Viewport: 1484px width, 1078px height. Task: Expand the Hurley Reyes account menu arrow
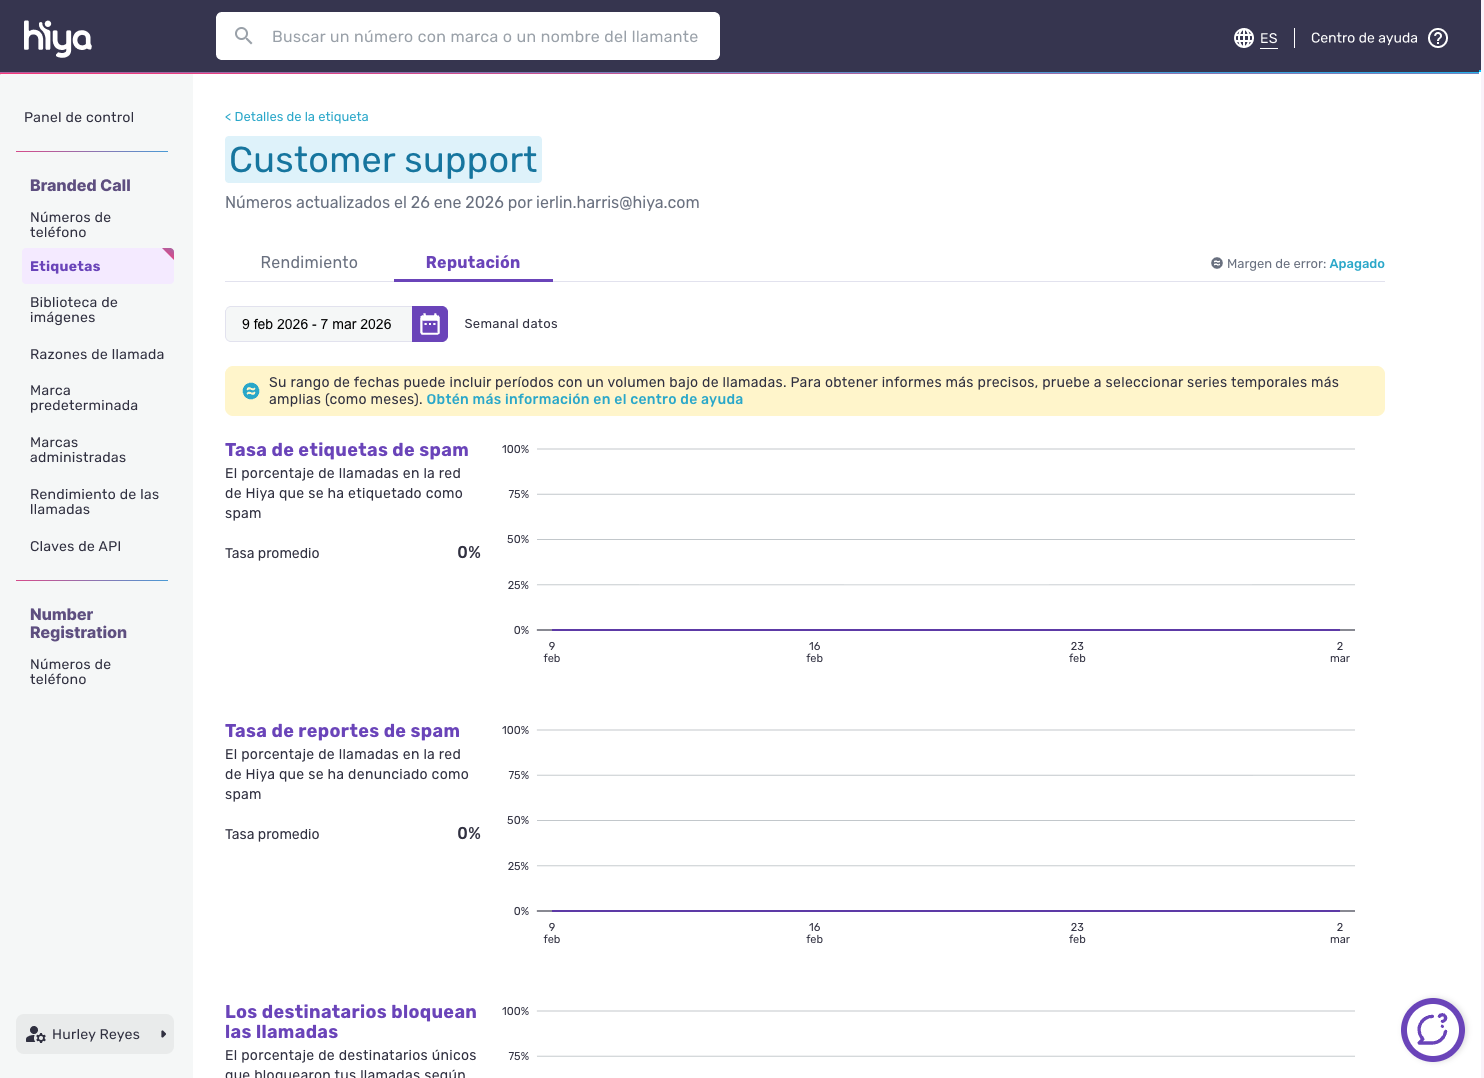[x=163, y=1034]
